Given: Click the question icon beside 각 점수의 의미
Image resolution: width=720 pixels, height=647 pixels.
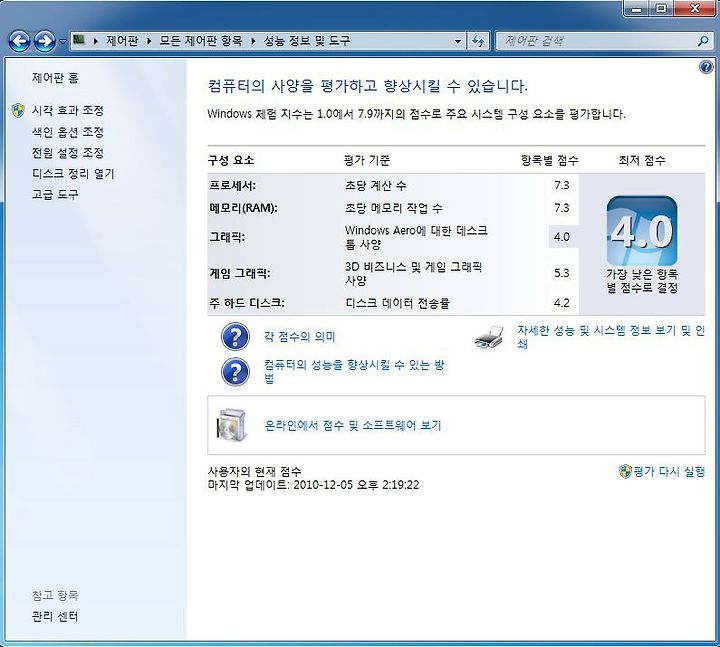Looking at the screenshot, I should 236,337.
